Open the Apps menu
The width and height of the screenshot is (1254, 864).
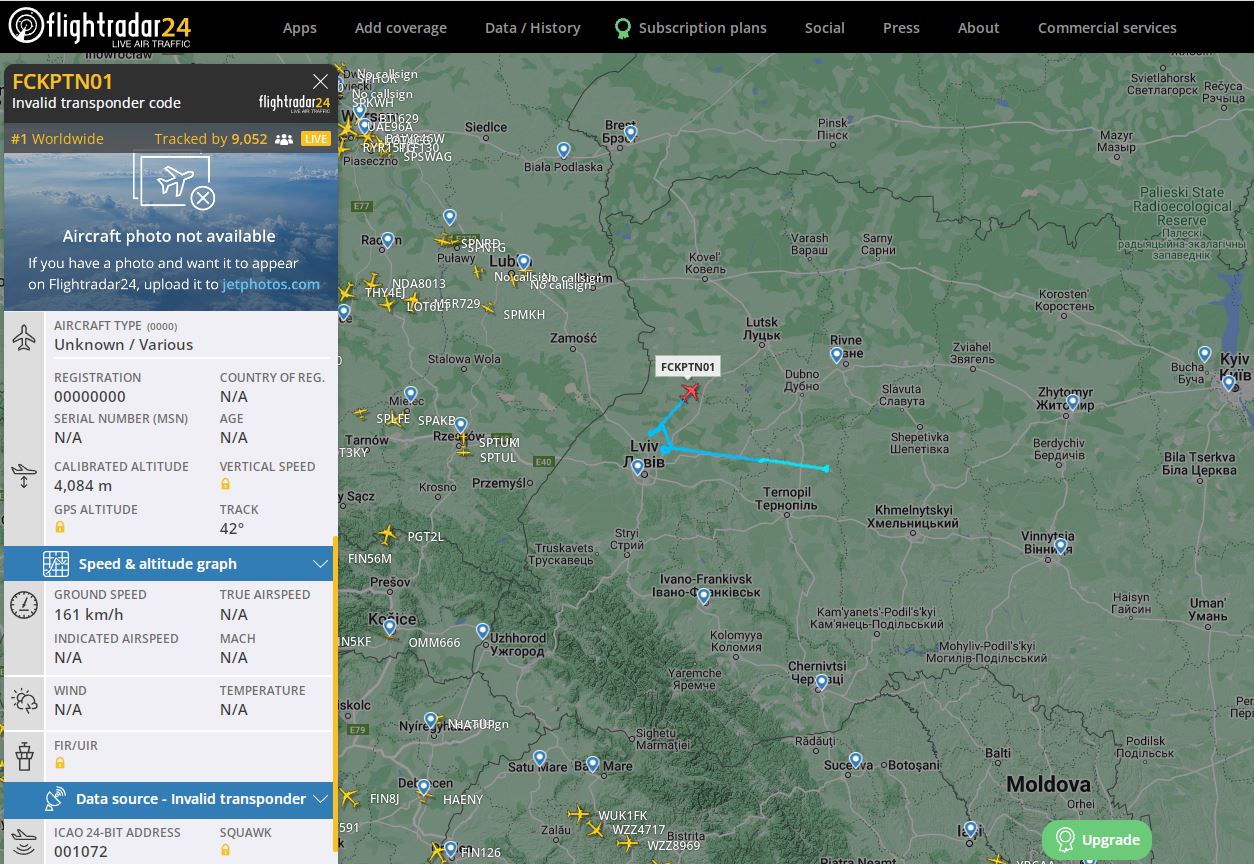(x=299, y=28)
